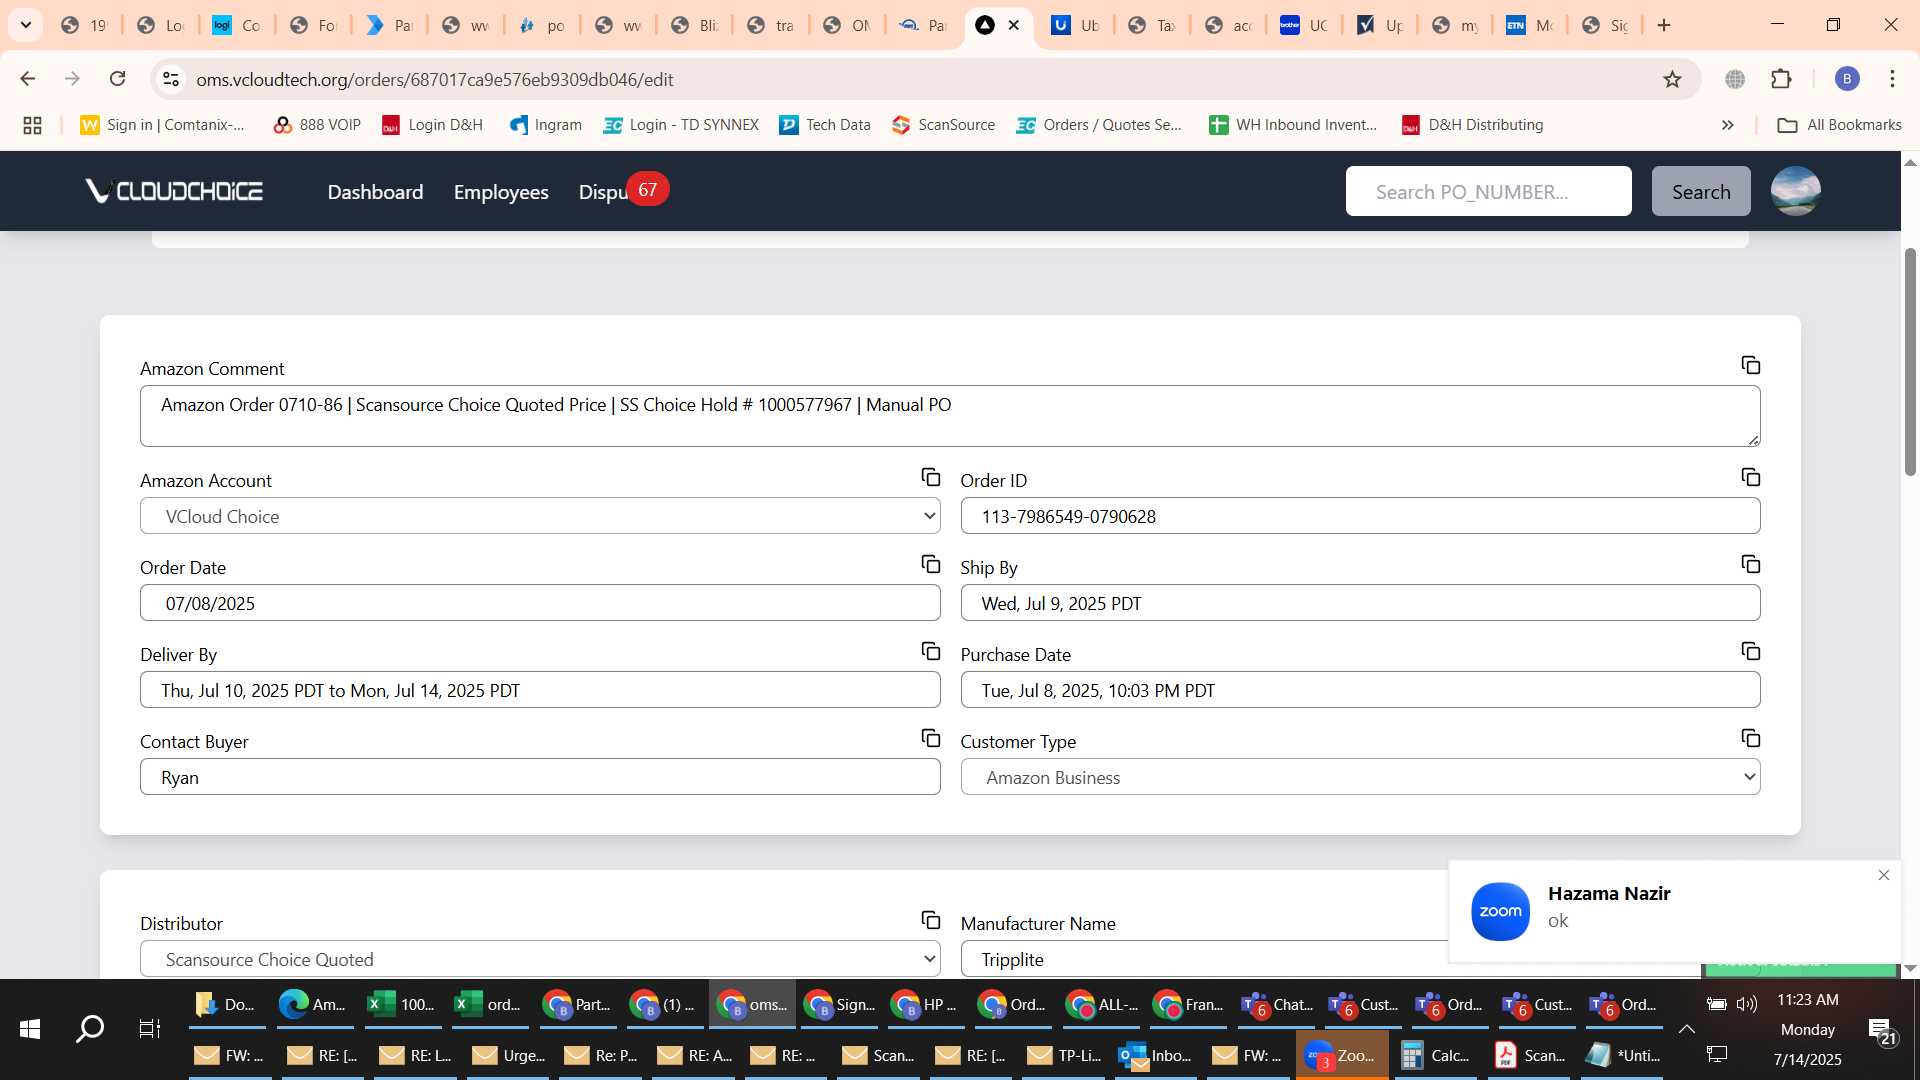This screenshot has height=1080, width=1920.
Task: Open the Disputes nav item
Action: (604, 191)
